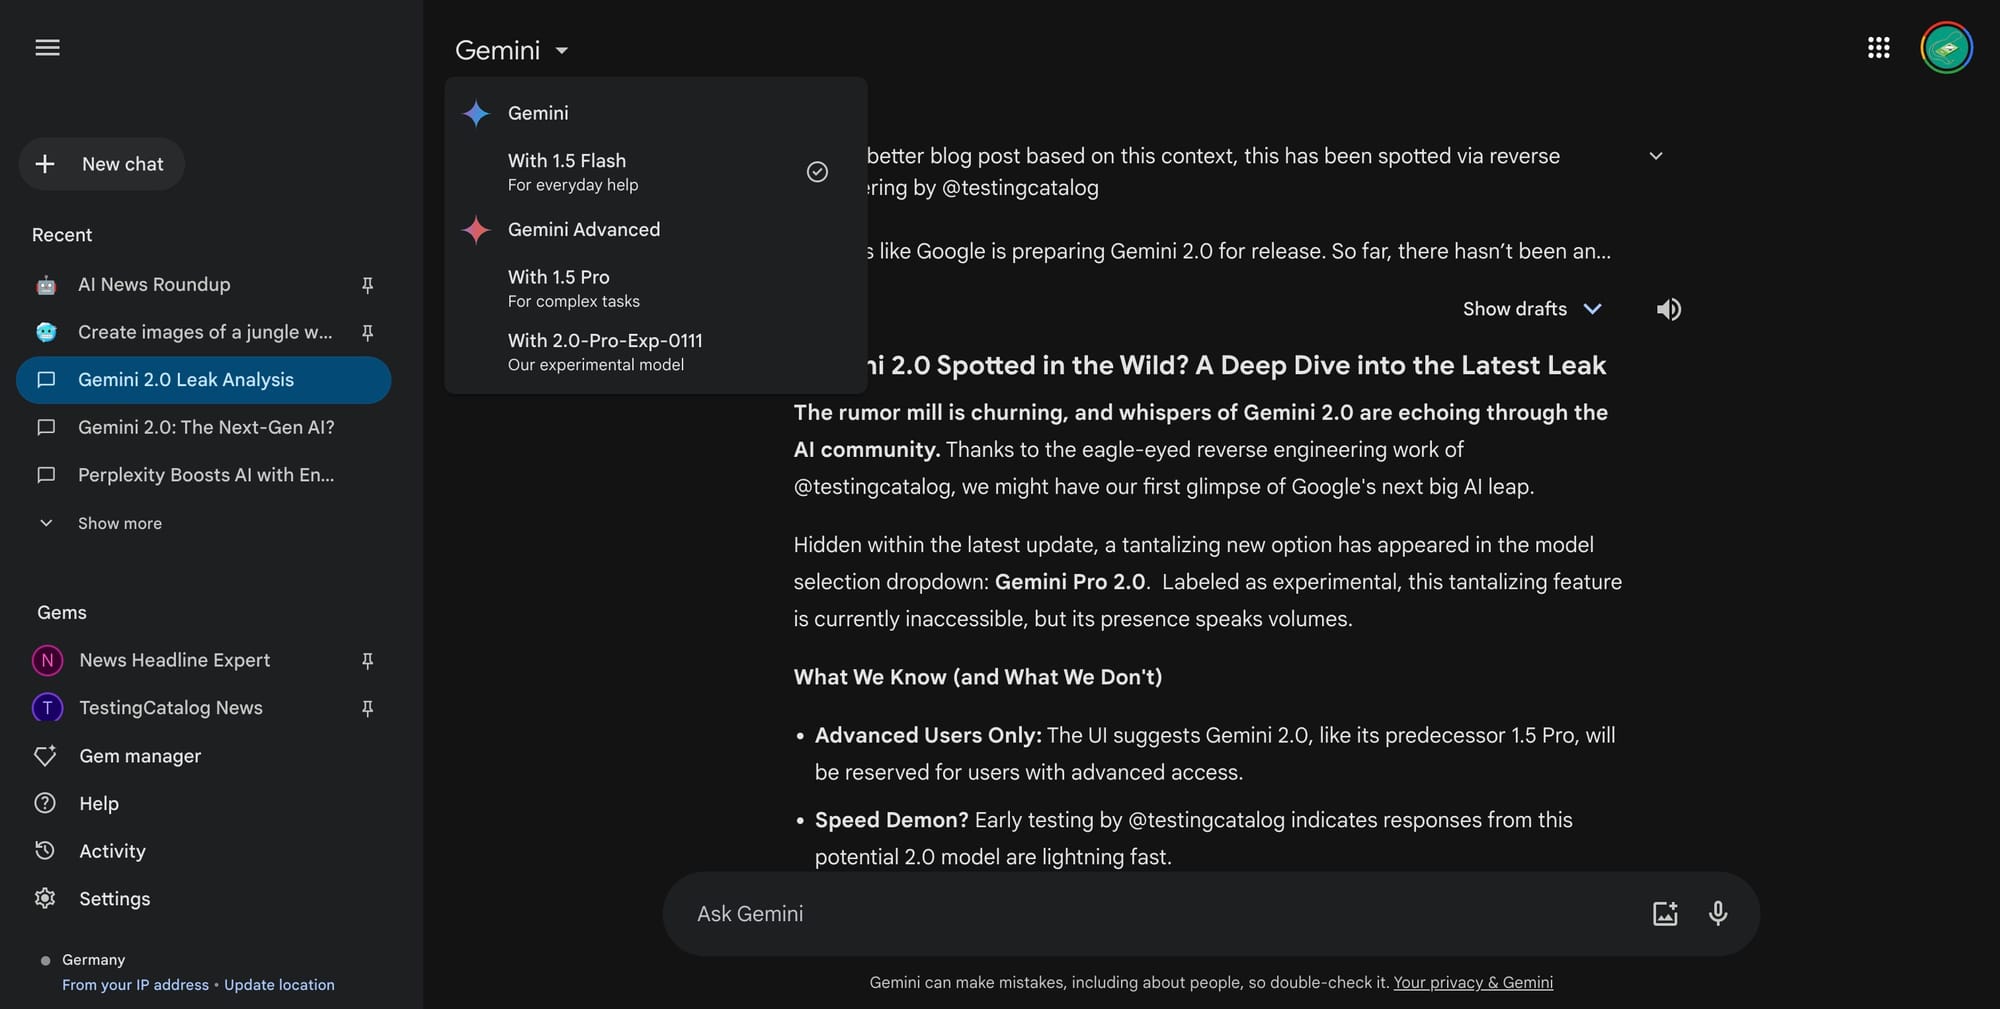Open the Your privacy & Gemini link
The width and height of the screenshot is (2000, 1009).
tap(1473, 982)
